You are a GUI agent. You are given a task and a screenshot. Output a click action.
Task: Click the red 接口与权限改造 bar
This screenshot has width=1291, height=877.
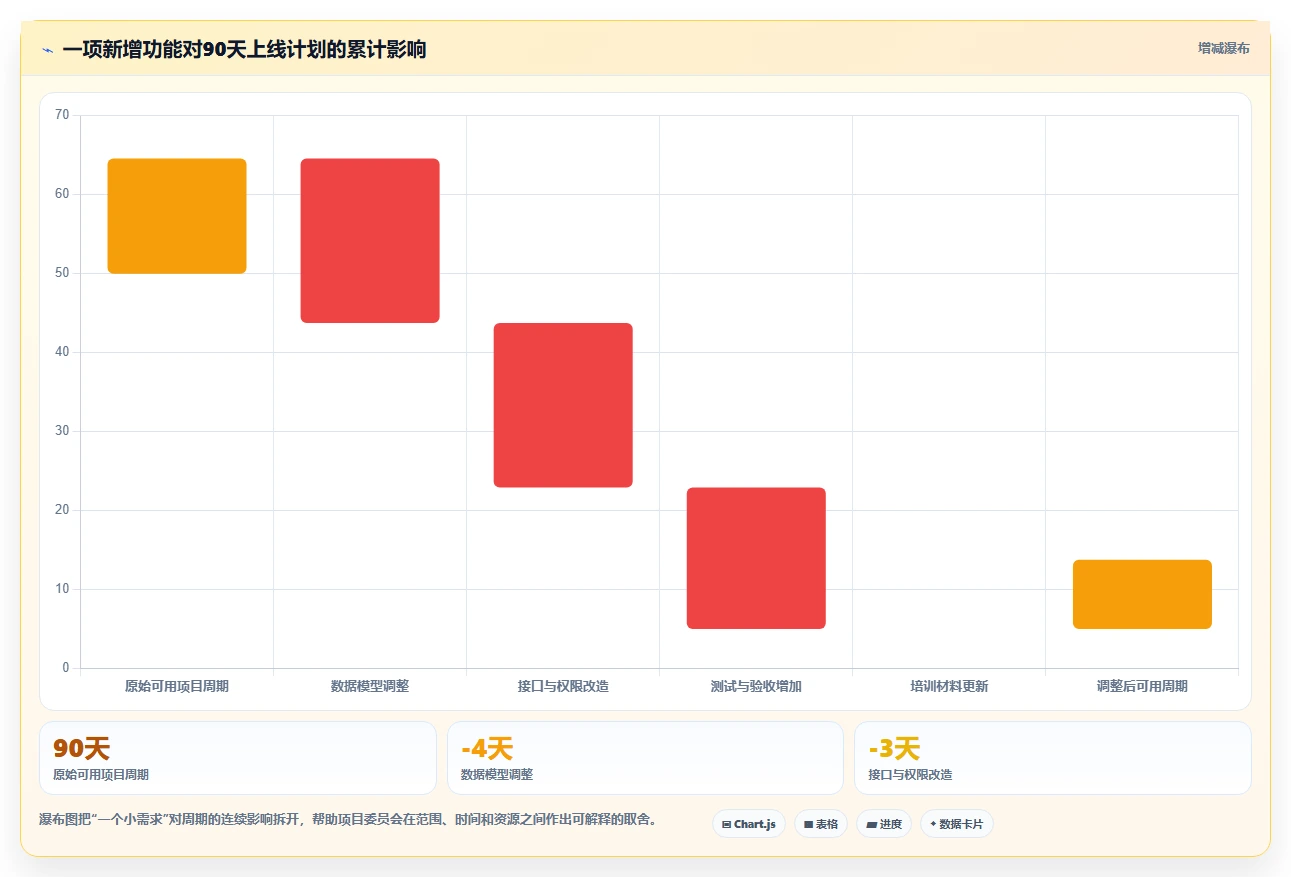(563, 405)
